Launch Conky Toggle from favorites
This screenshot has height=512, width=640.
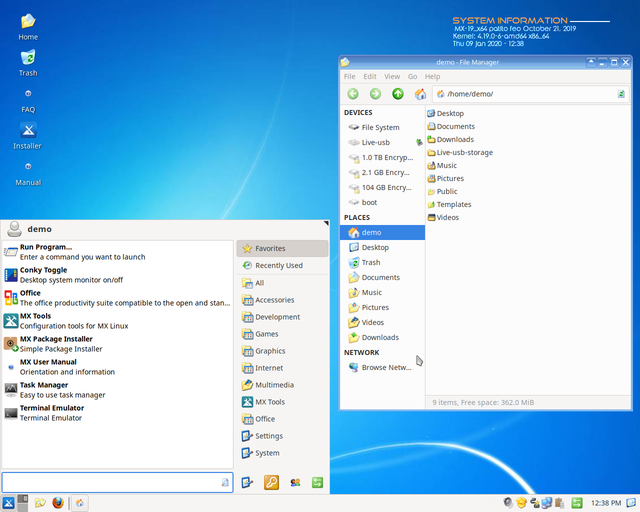[118, 275]
